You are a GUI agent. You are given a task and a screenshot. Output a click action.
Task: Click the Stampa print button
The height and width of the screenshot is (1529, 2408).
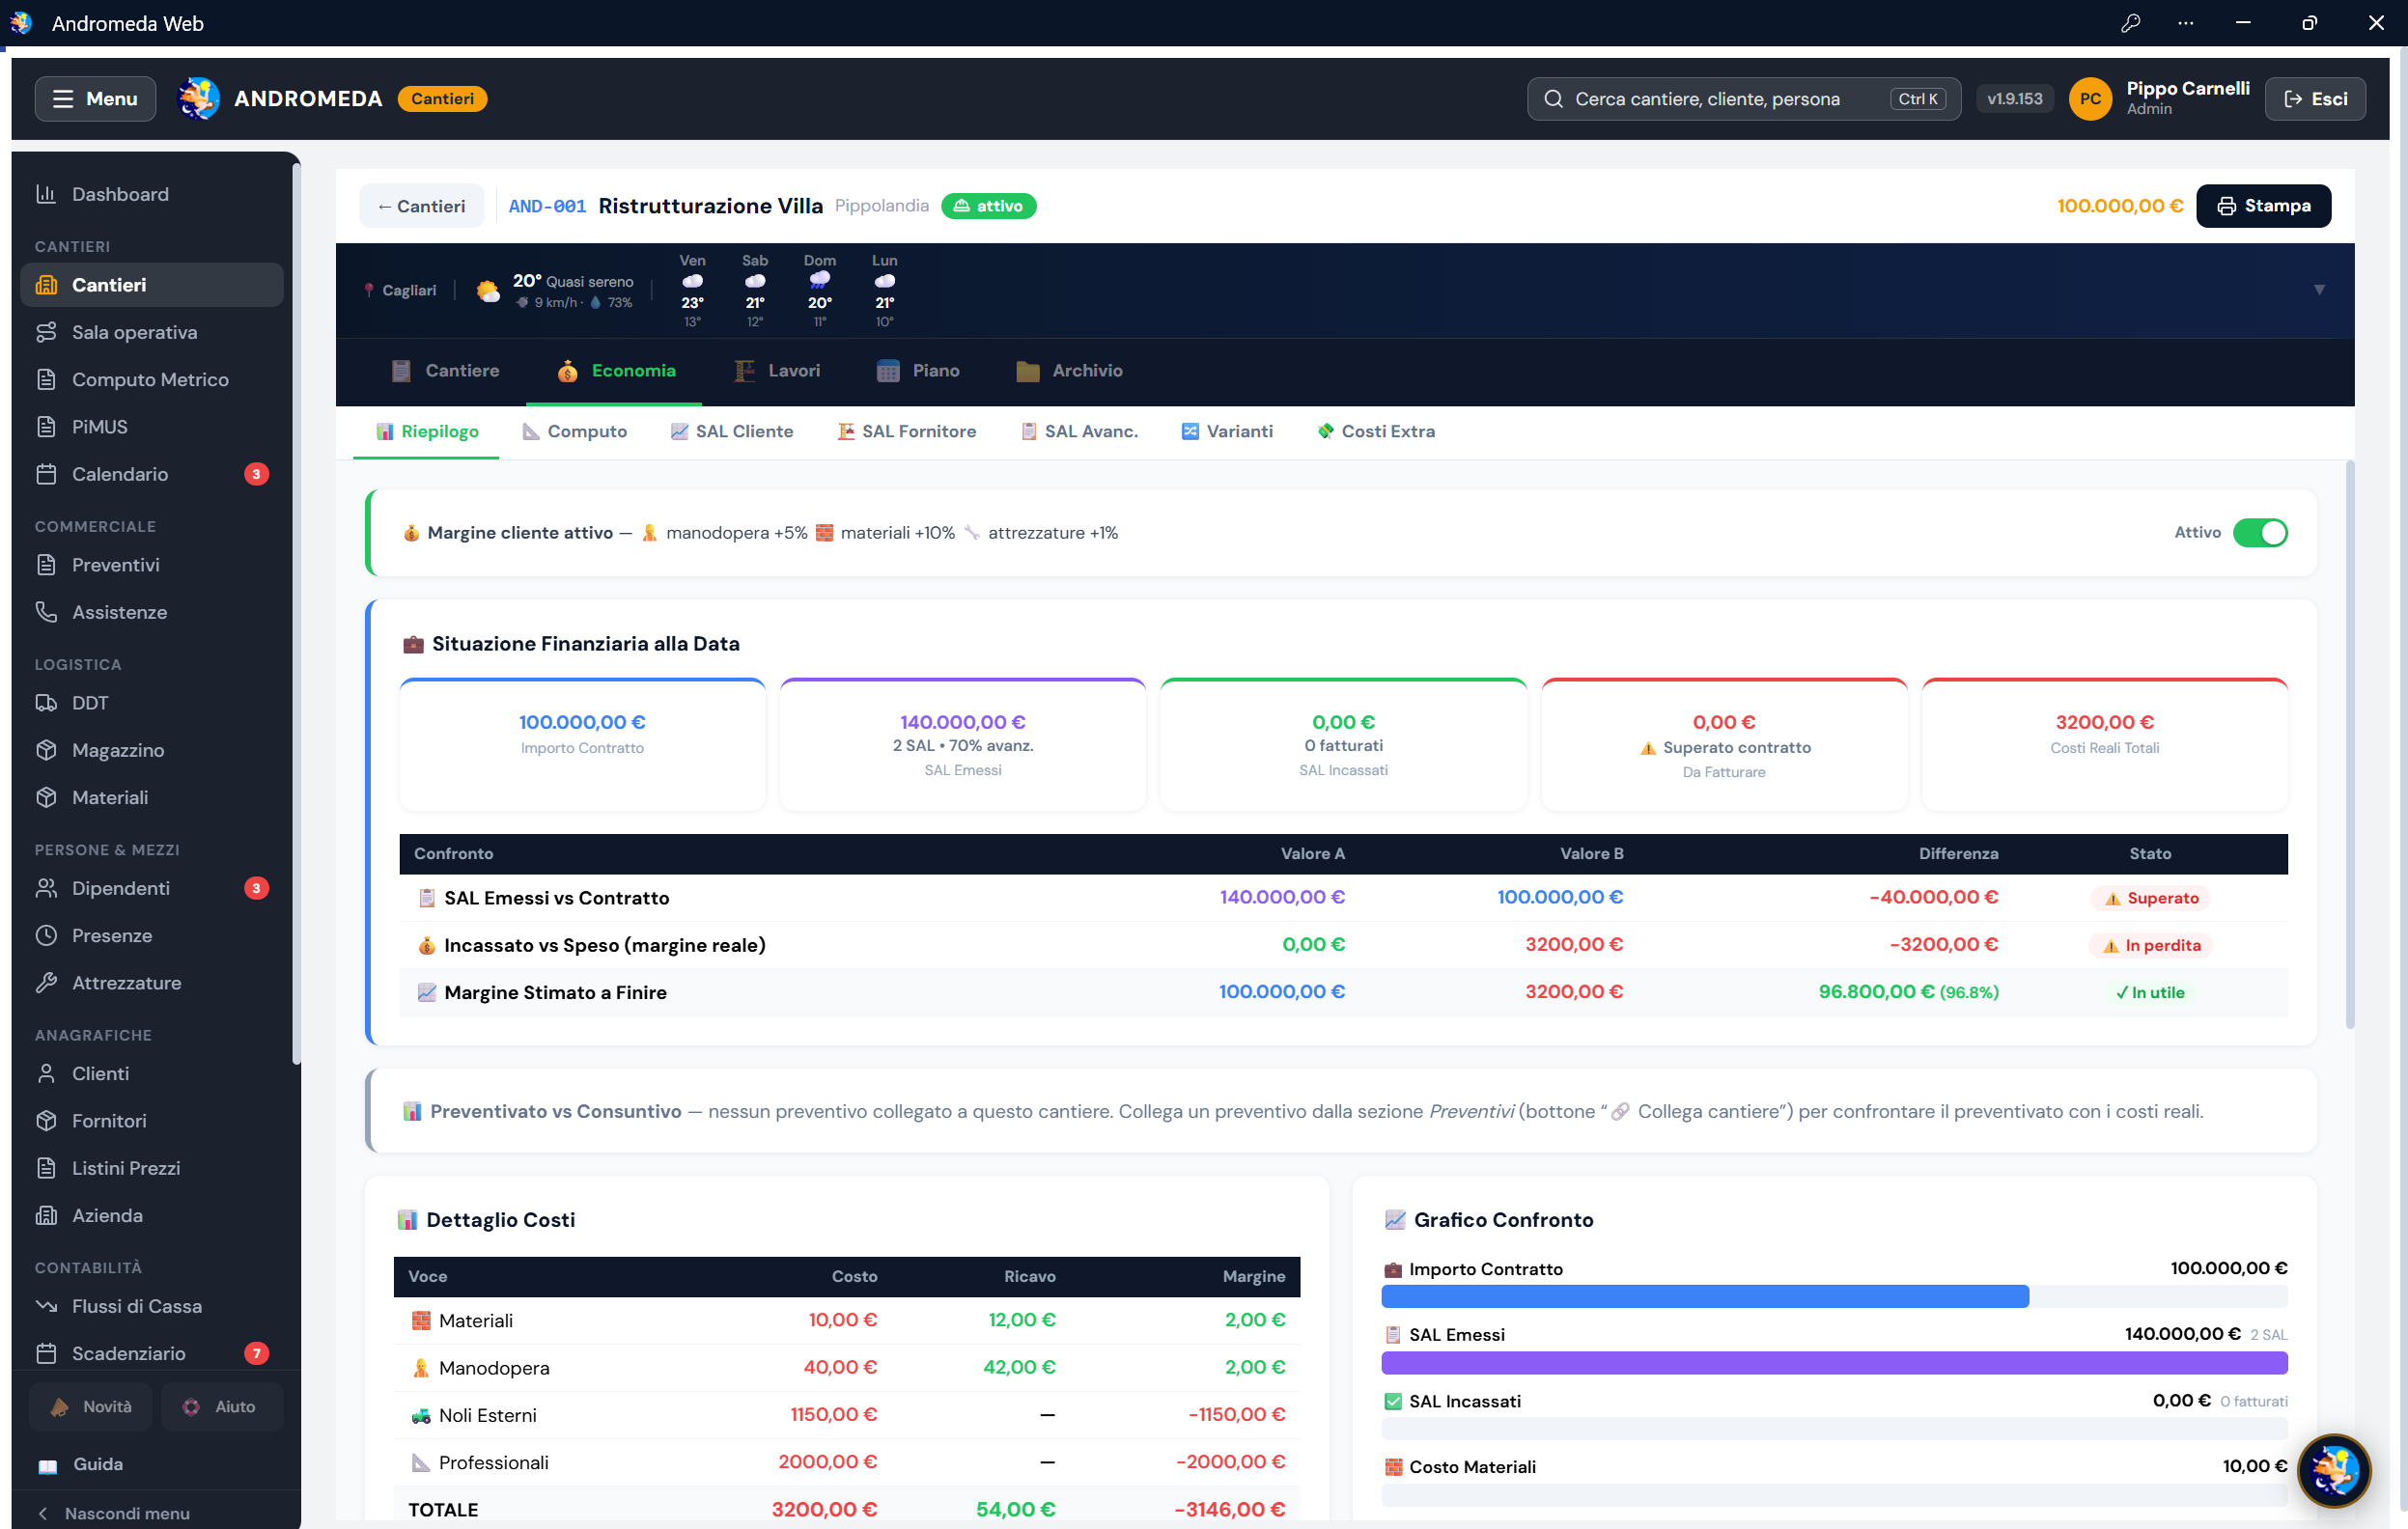2263,206
